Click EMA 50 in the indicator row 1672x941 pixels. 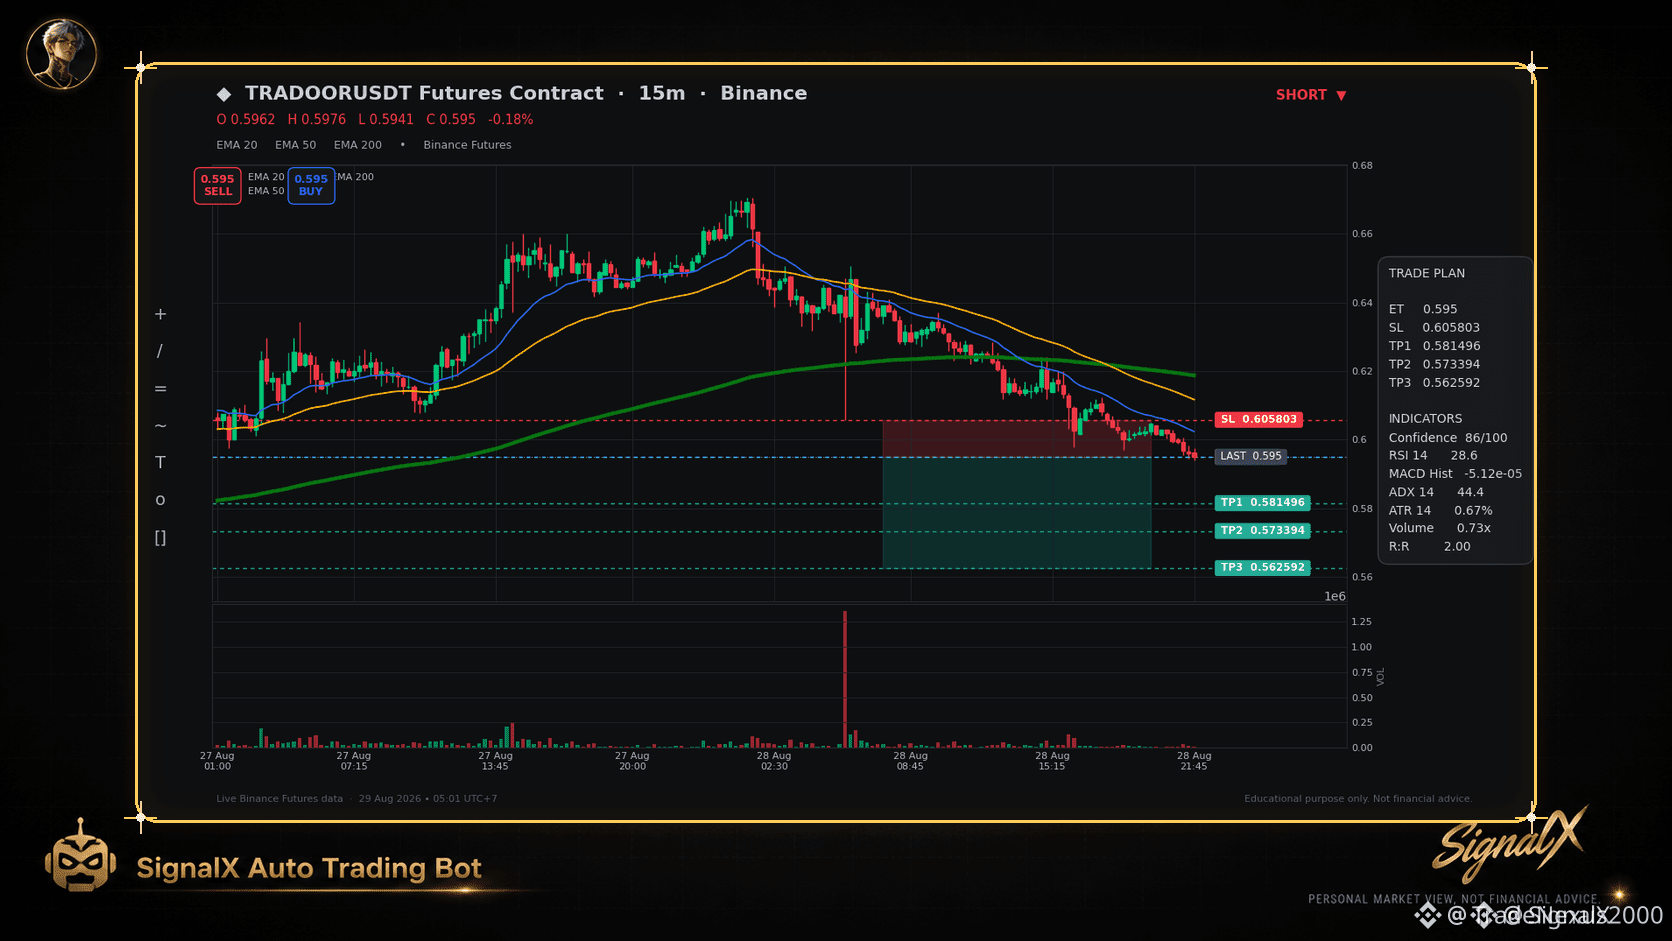[x=296, y=145]
